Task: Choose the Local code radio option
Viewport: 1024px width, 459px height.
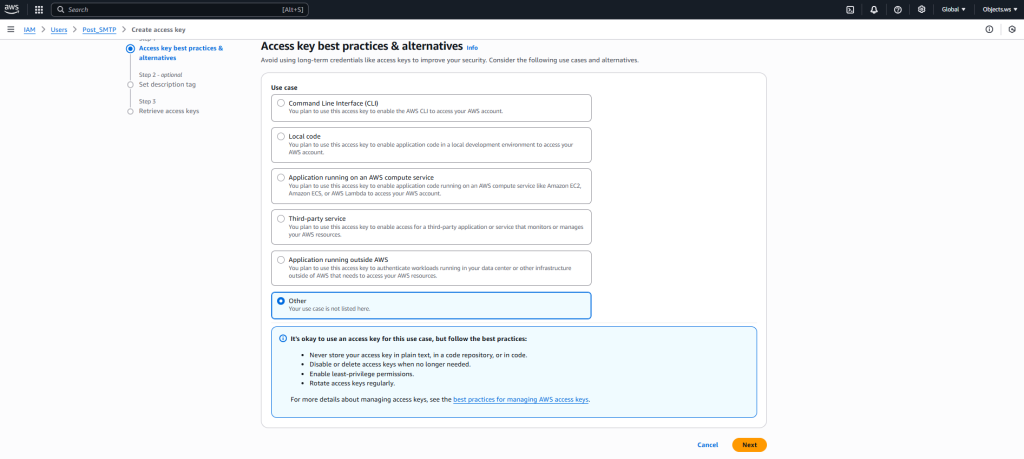Action: tap(281, 136)
